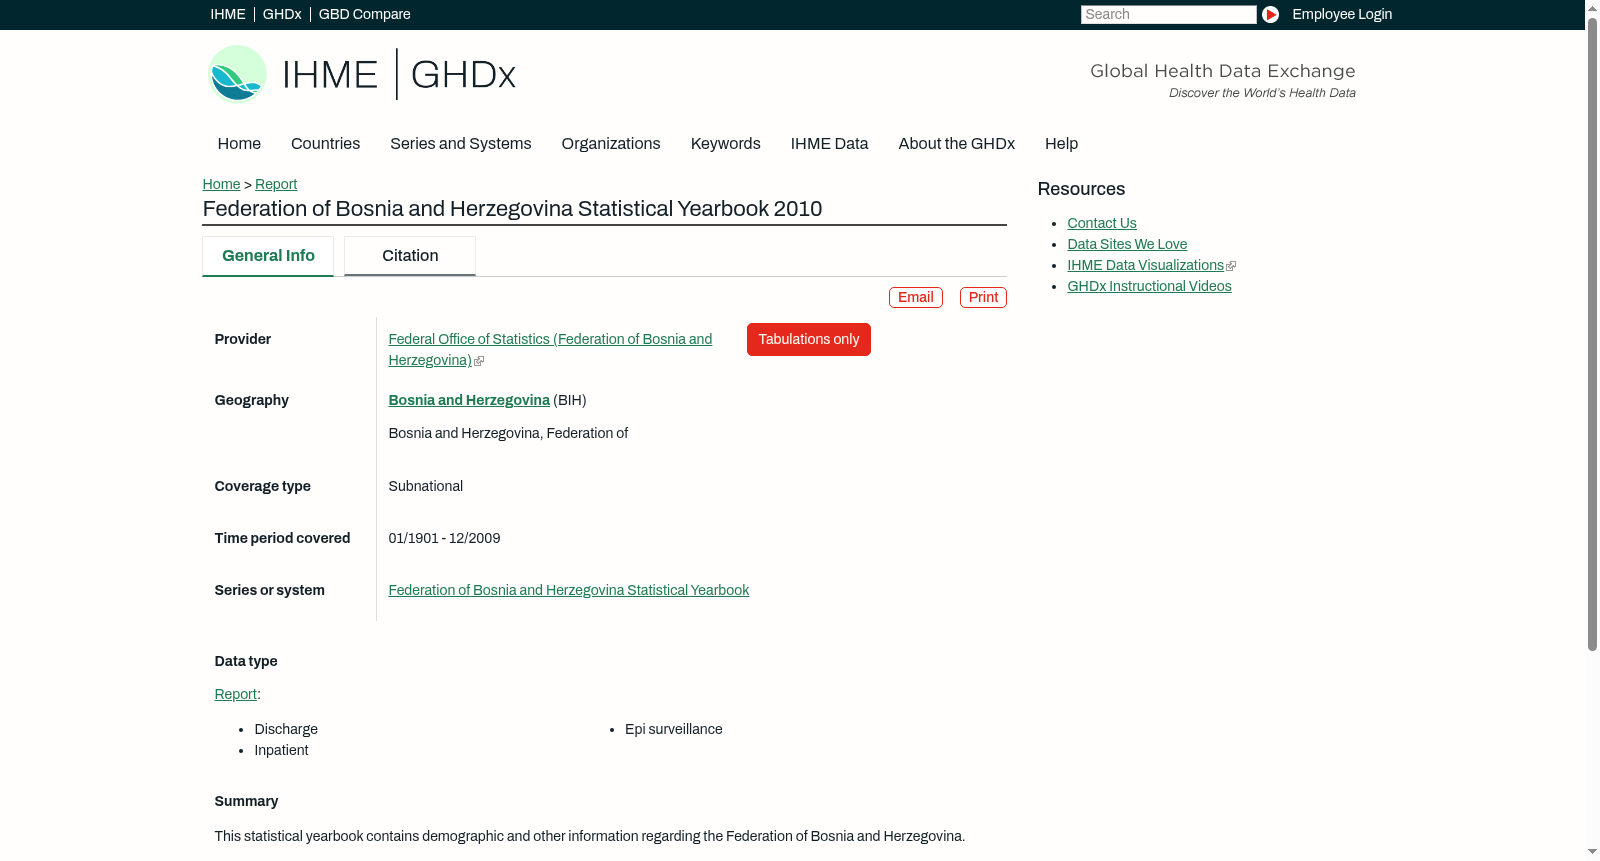Click 'Bosnia and Herzegovina, Federation of' text
The height and width of the screenshot is (861, 1600).
coord(508,434)
